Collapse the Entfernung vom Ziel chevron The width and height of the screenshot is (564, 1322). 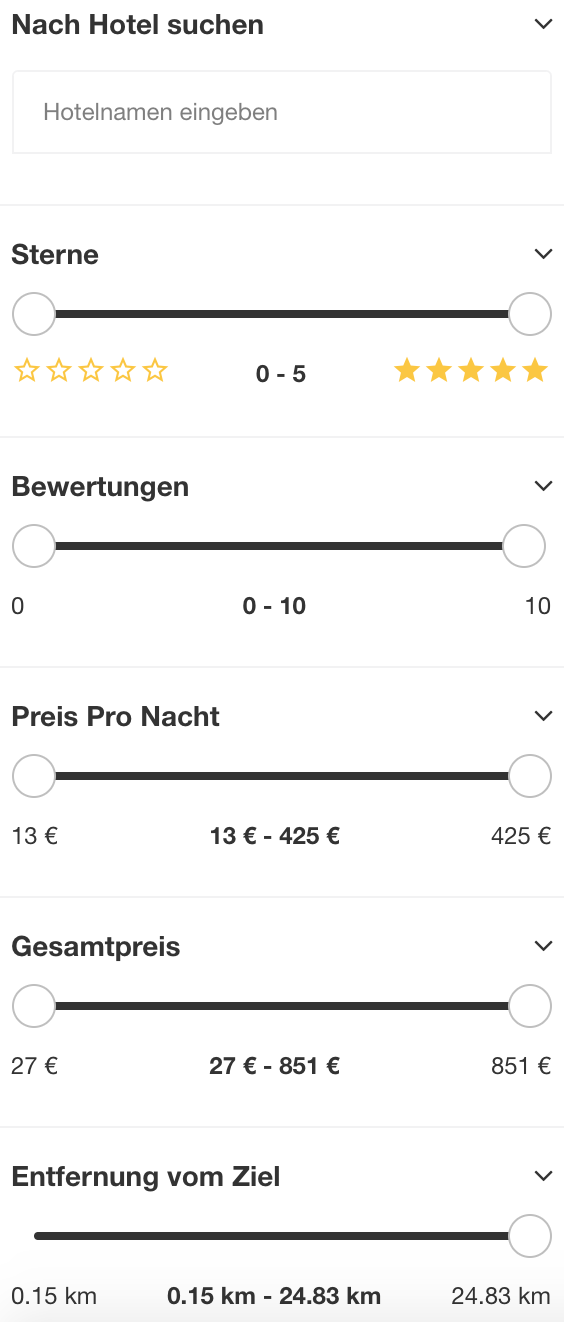[x=543, y=1176]
